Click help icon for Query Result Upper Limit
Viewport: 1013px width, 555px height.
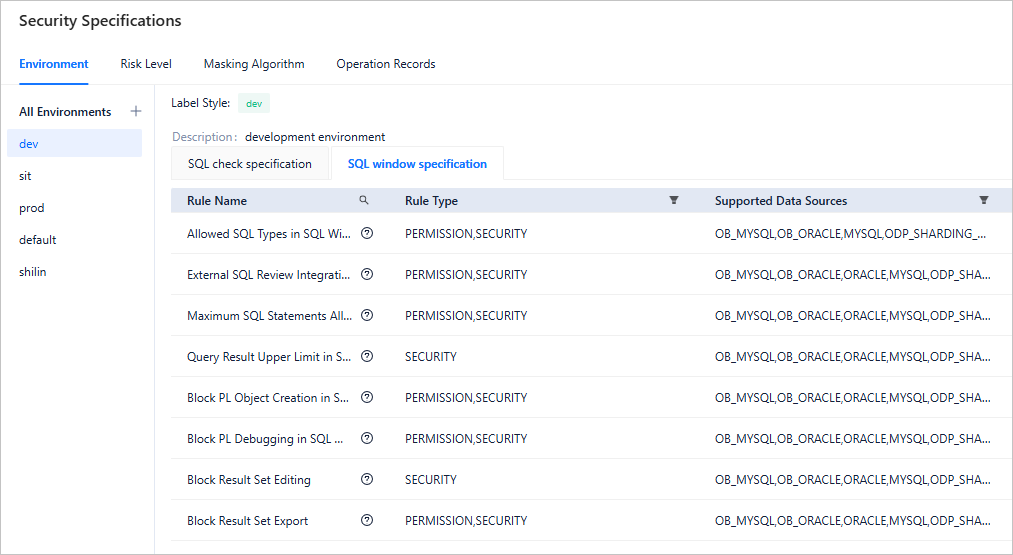(x=367, y=356)
